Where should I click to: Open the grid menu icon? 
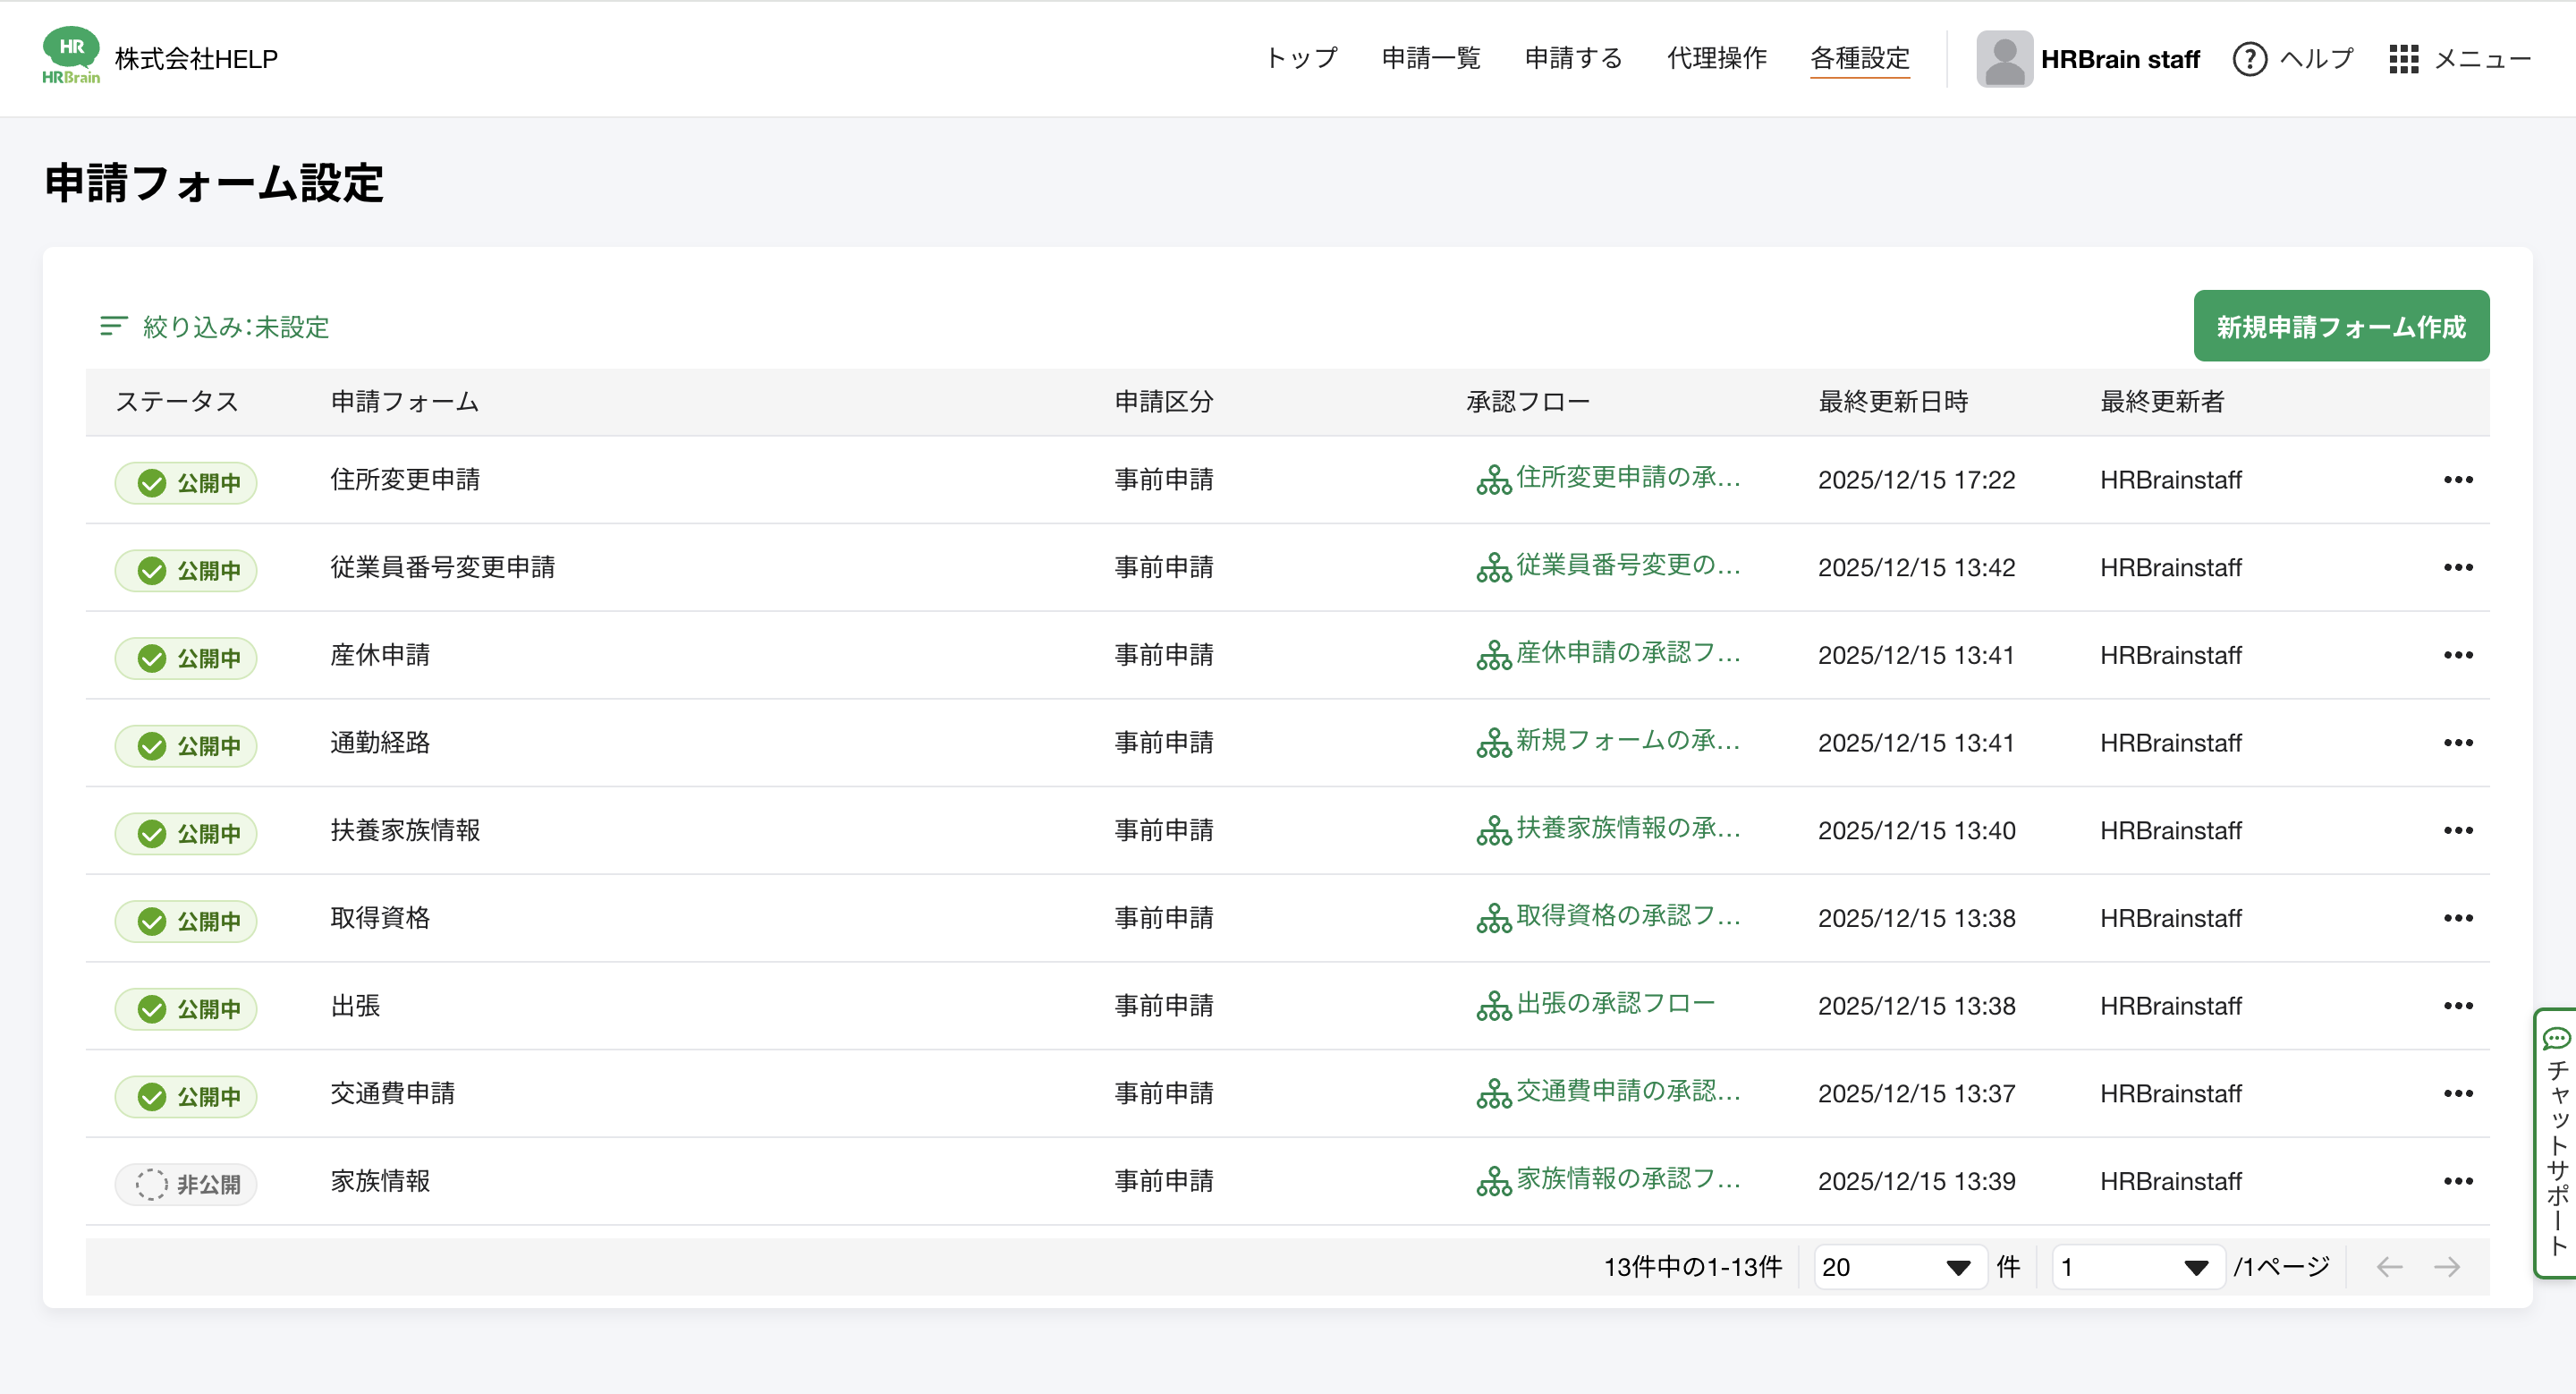coord(2403,59)
